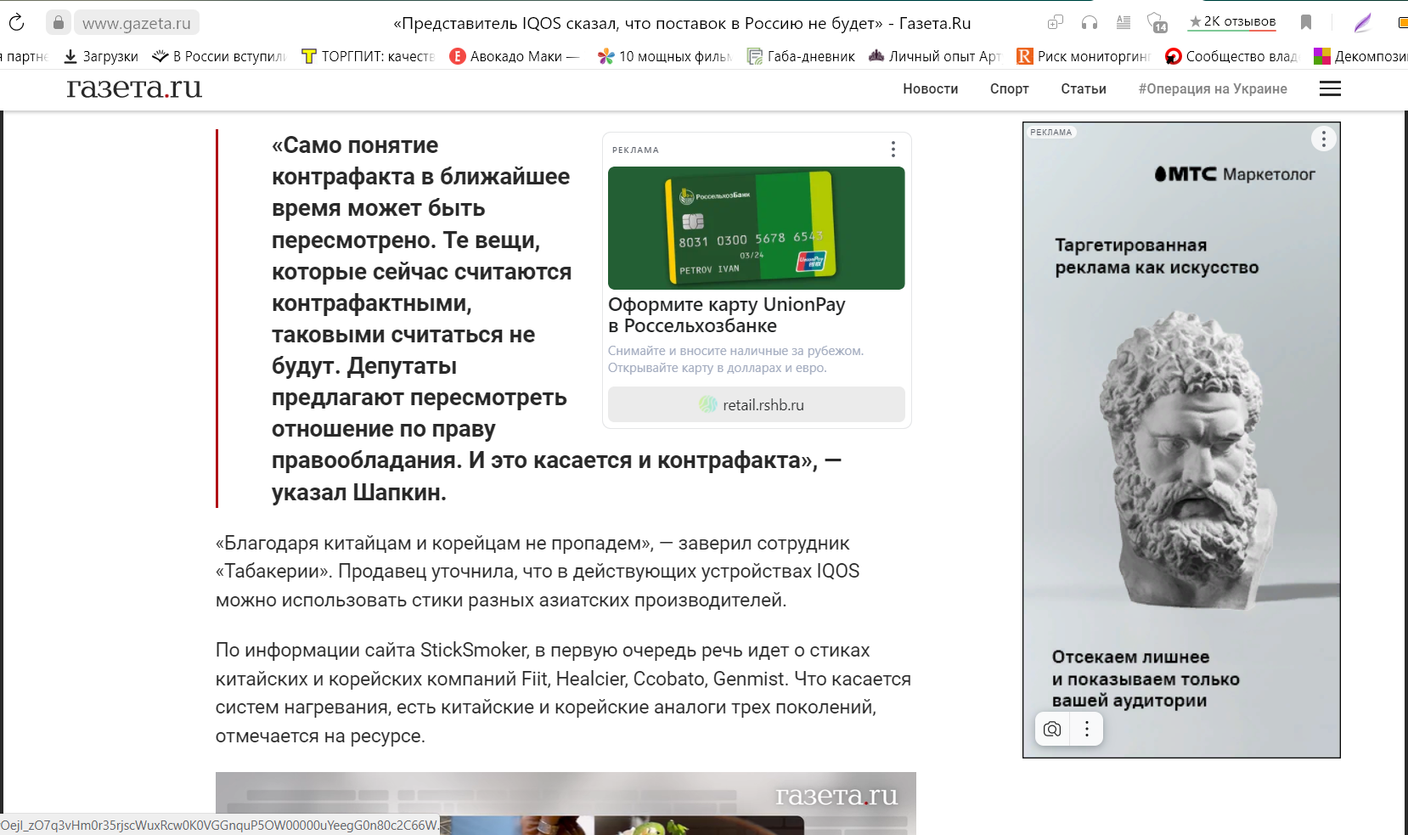Click the quote ending with указал Шапкин
Viewport: 1408px width, 835px height.
point(556,319)
